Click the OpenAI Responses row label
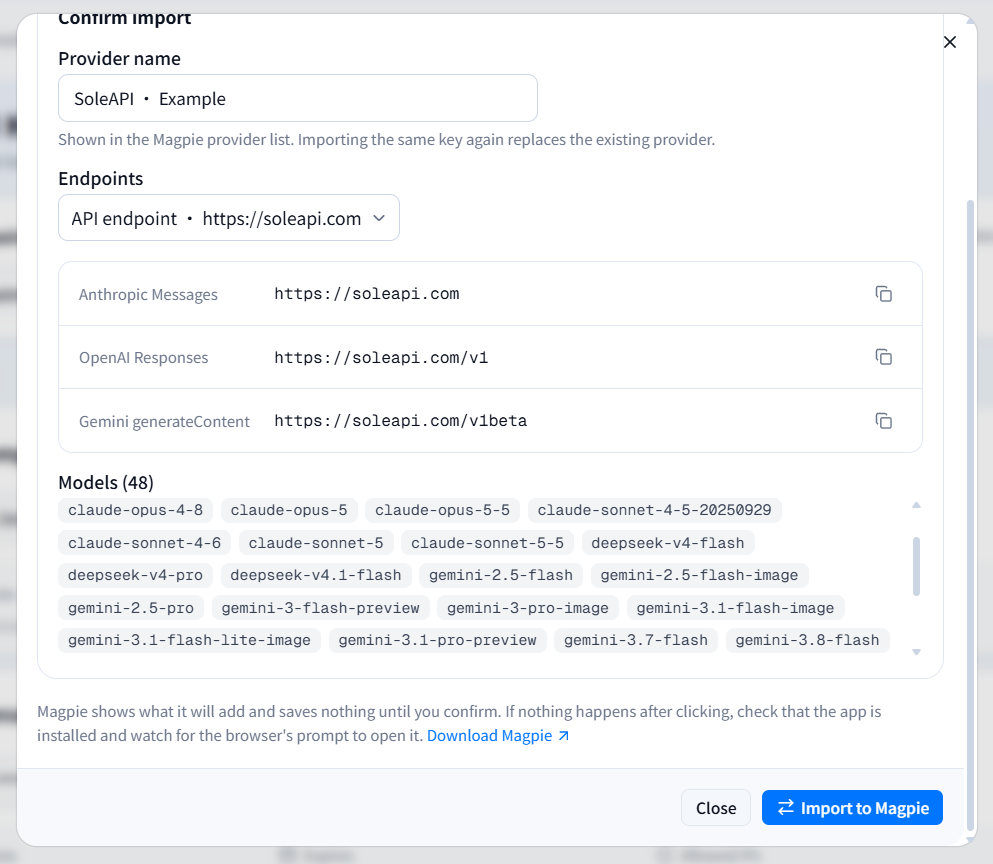Image resolution: width=993 pixels, height=864 pixels. 143,358
